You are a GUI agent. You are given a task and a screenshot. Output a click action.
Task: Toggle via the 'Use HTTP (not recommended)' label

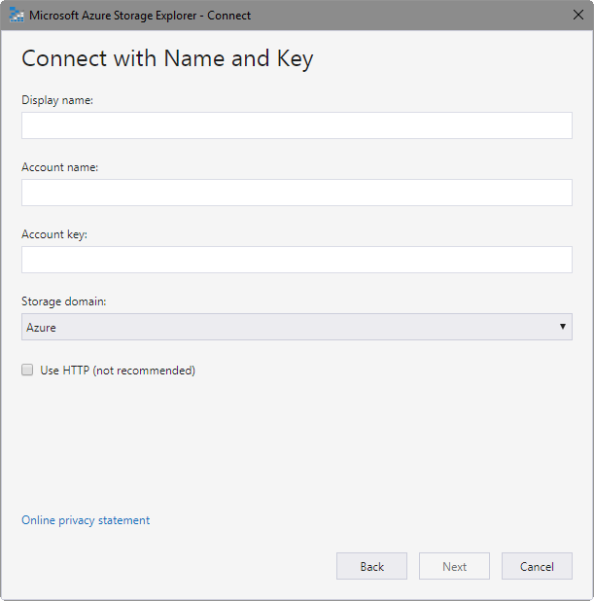pos(118,370)
